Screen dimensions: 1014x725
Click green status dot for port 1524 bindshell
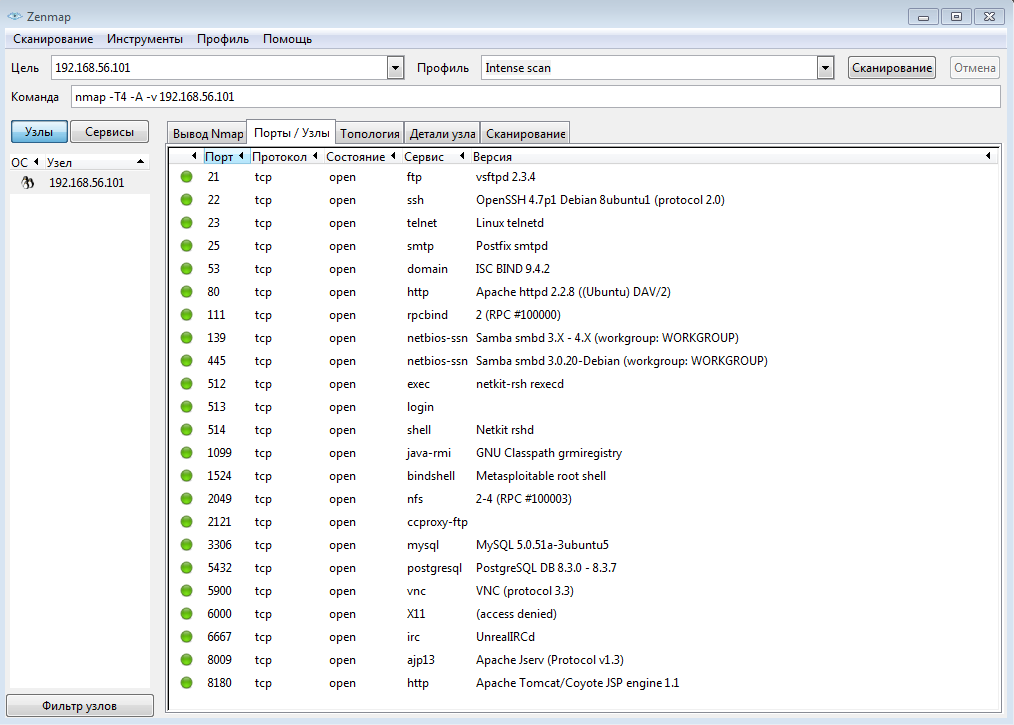[x=186, y=475]
